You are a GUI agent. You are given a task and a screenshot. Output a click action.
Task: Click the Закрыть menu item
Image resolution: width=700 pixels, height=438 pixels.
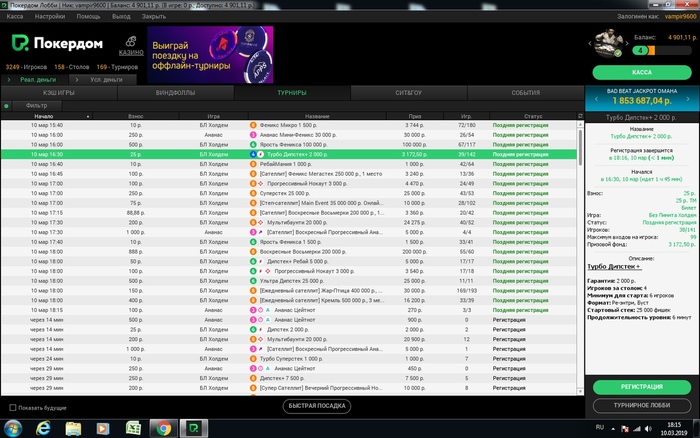click(154, 16)
